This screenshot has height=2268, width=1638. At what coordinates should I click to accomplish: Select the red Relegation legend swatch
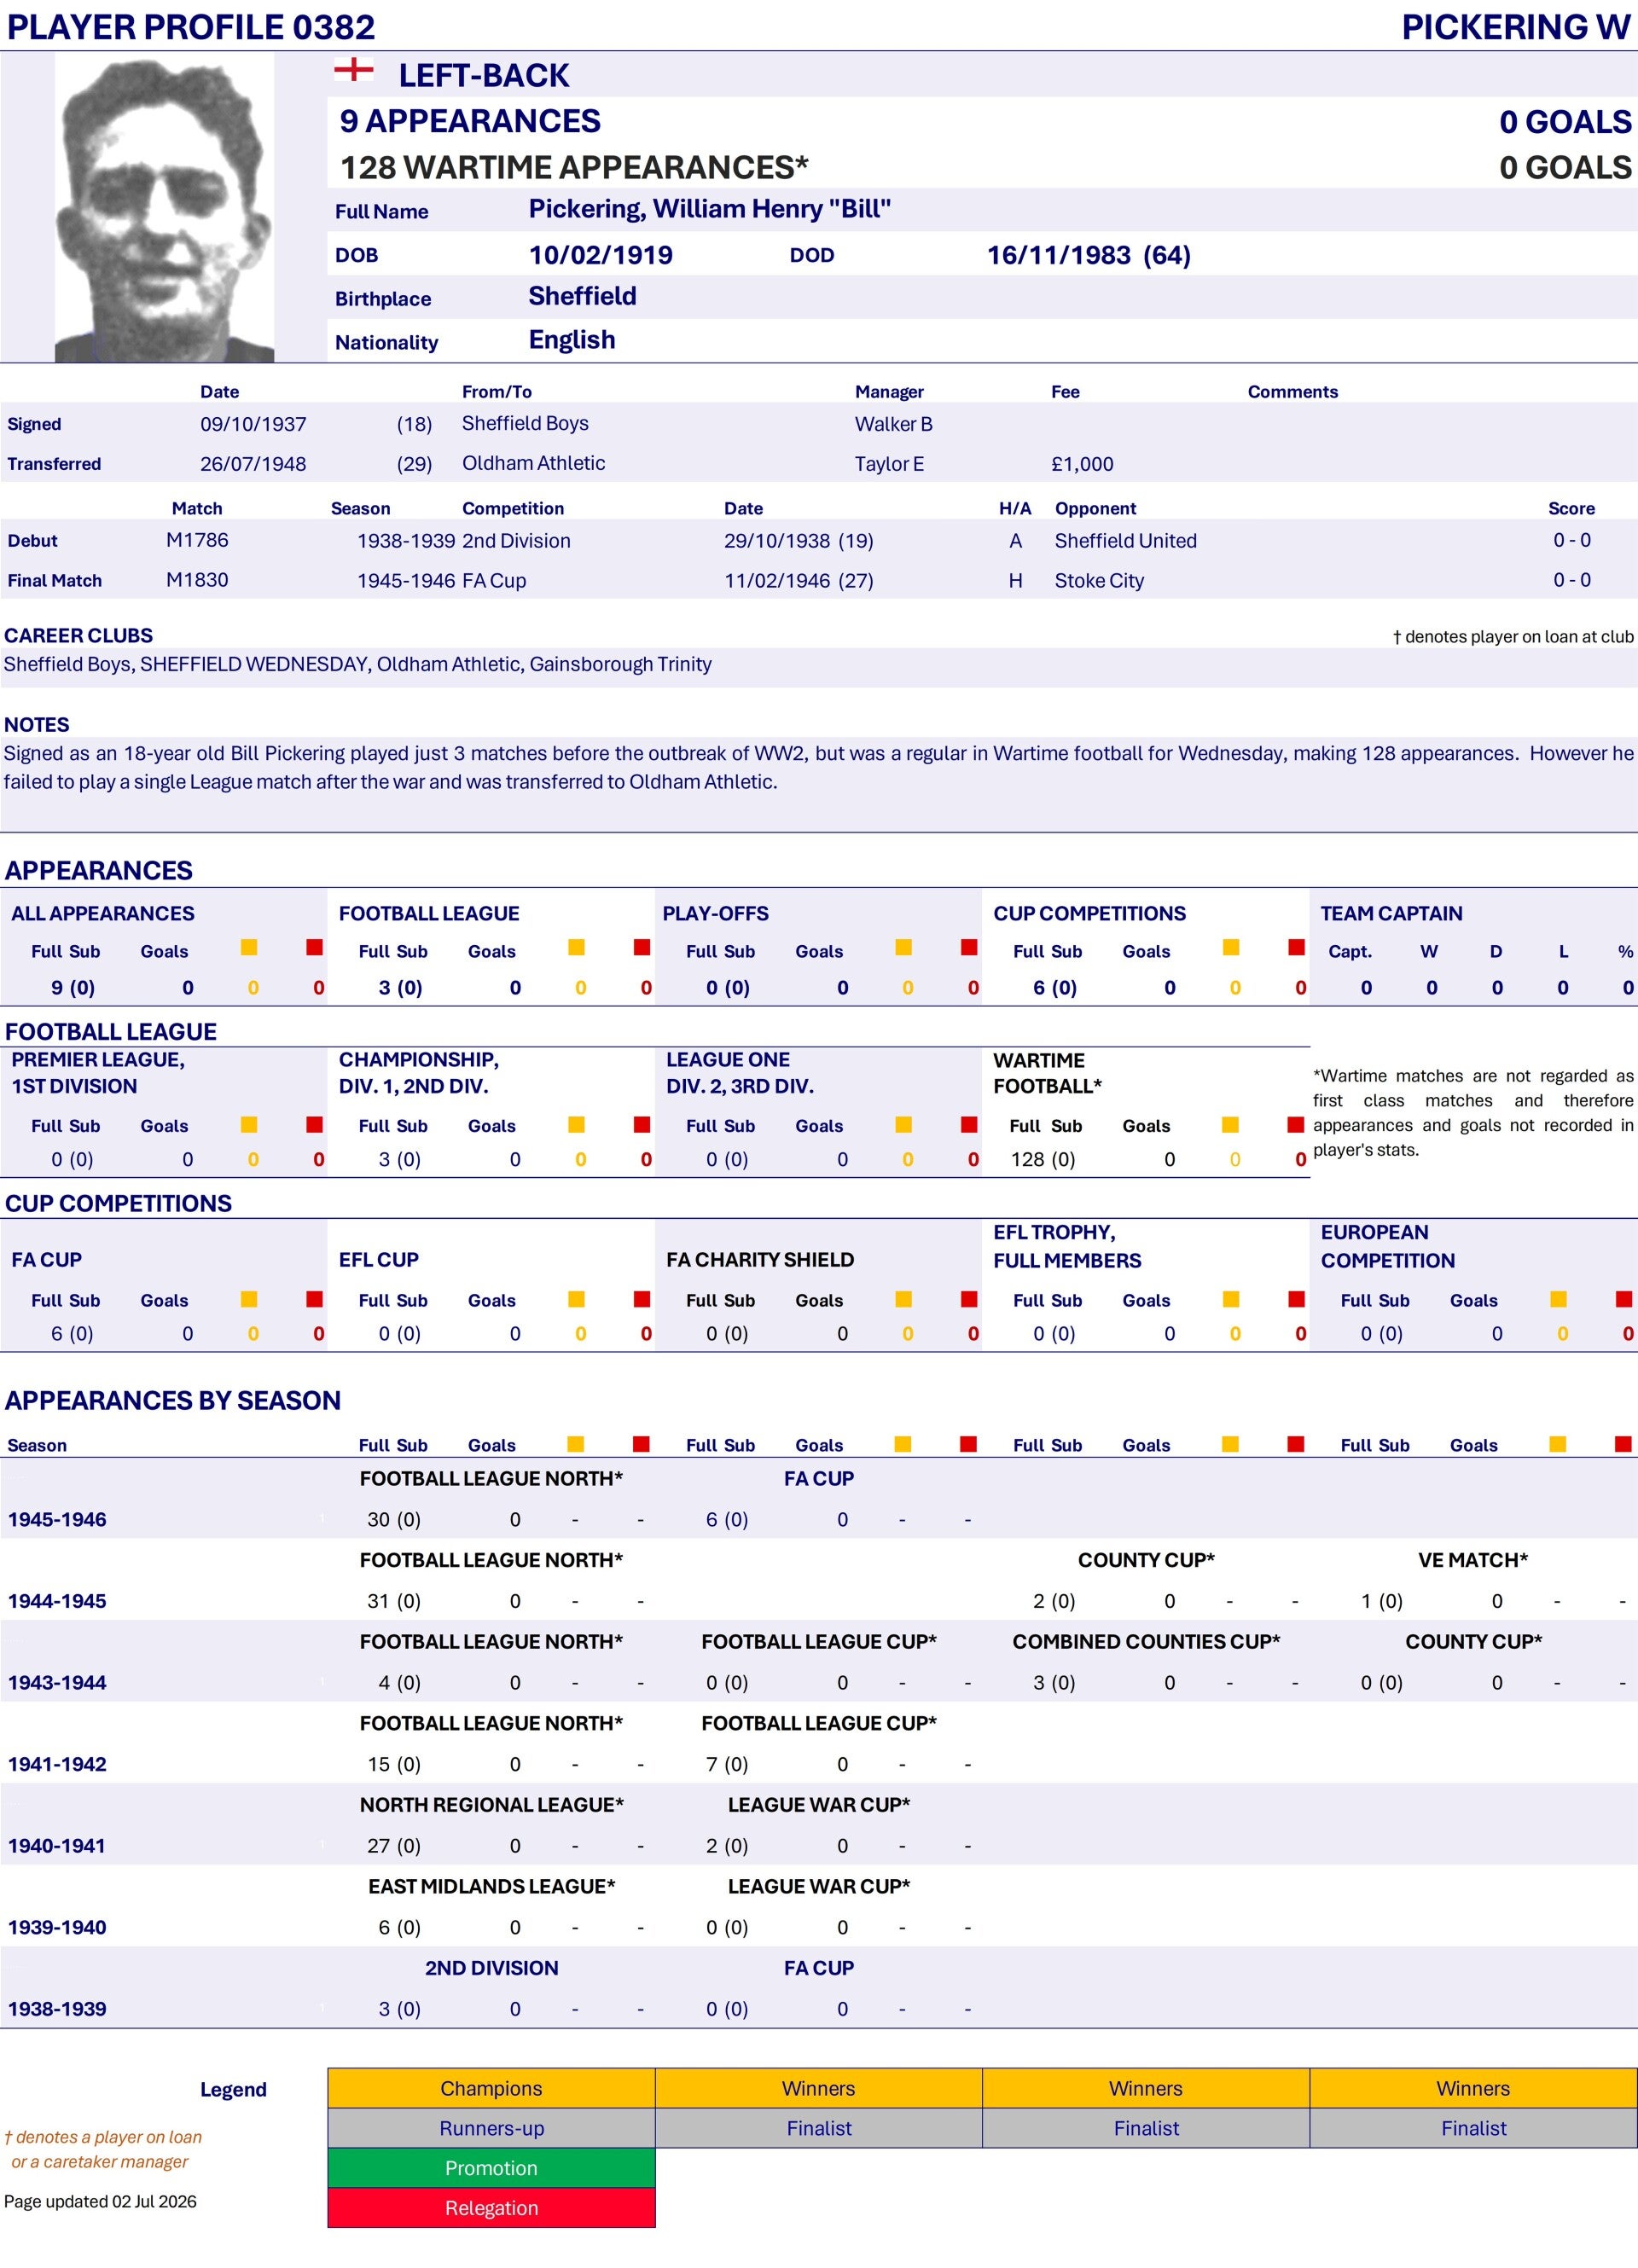491,2208
